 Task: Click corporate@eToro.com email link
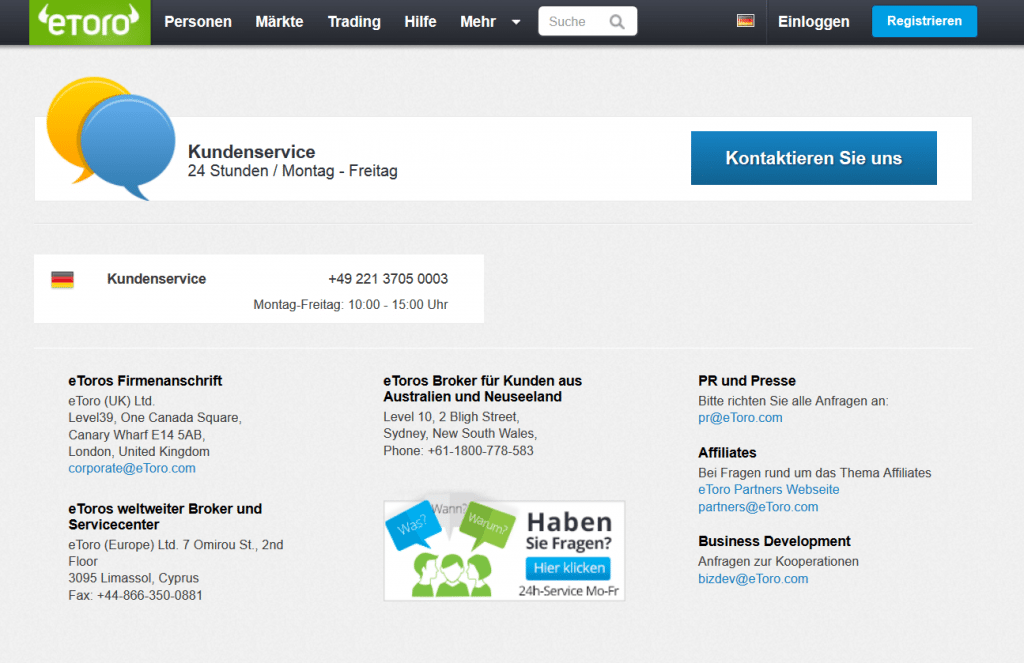pyautogui.click(x=132, y=468)
